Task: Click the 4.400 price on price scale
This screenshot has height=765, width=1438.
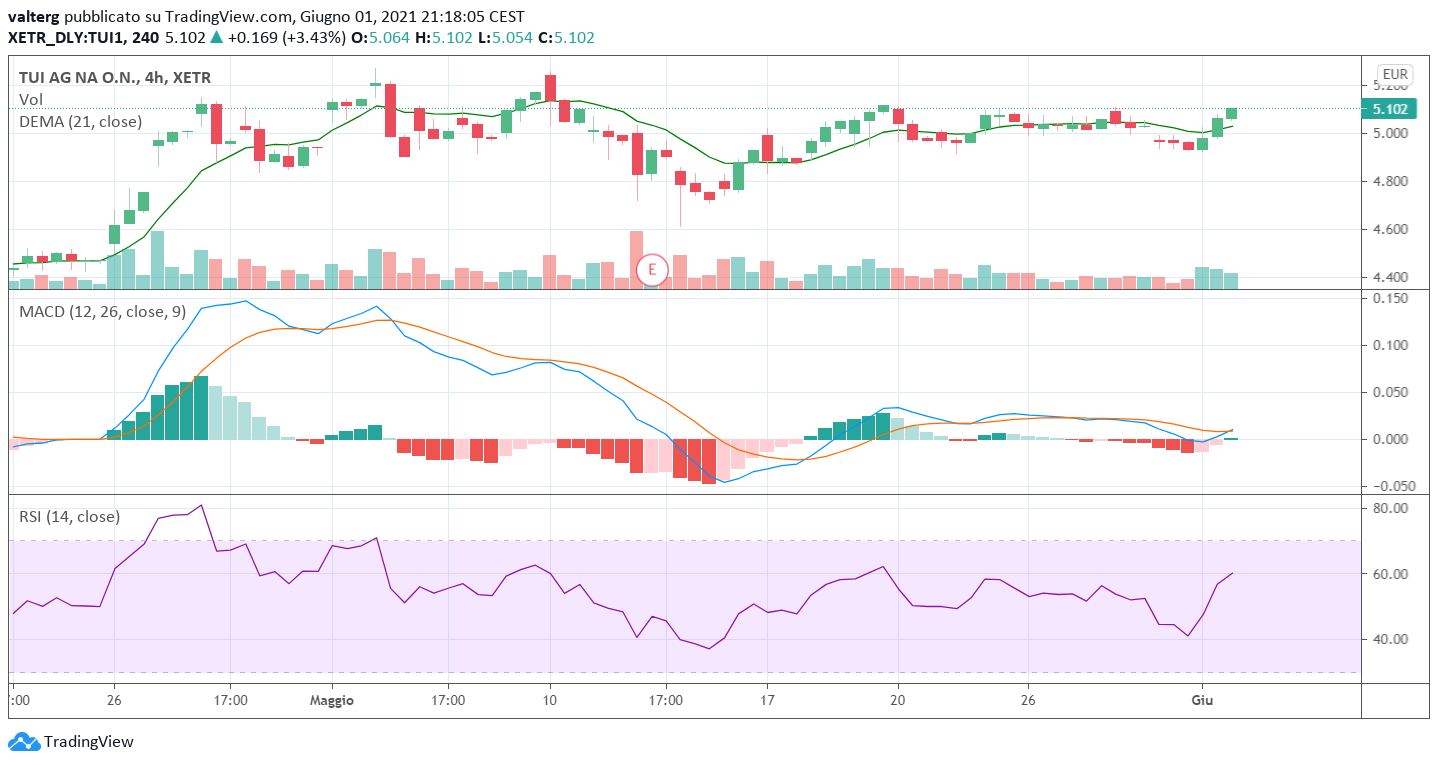Action: 1391,277
